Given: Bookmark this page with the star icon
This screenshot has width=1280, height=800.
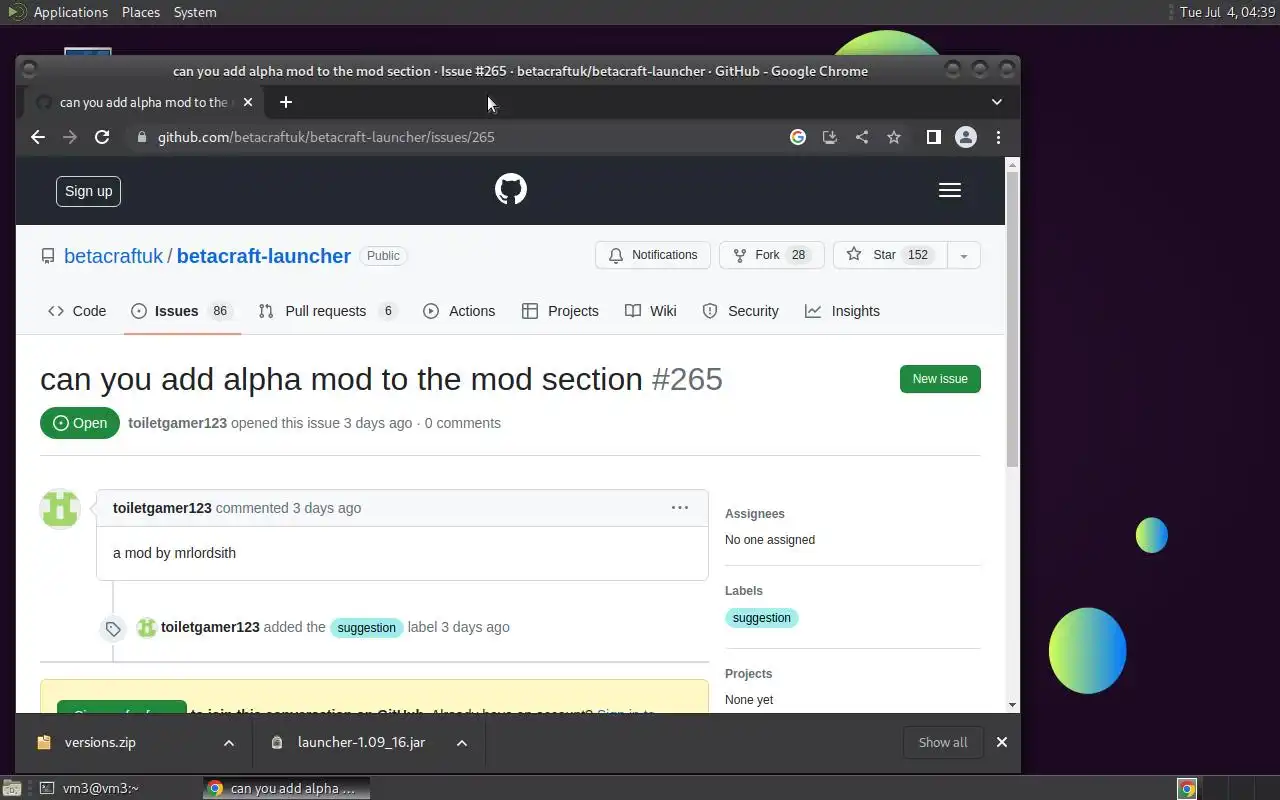Looking at the screenshot, I should click(x=894, y=137).
